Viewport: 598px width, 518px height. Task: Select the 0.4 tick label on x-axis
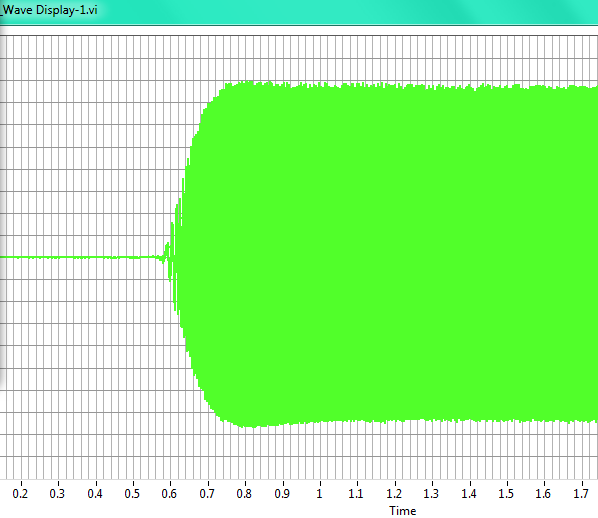95,494
